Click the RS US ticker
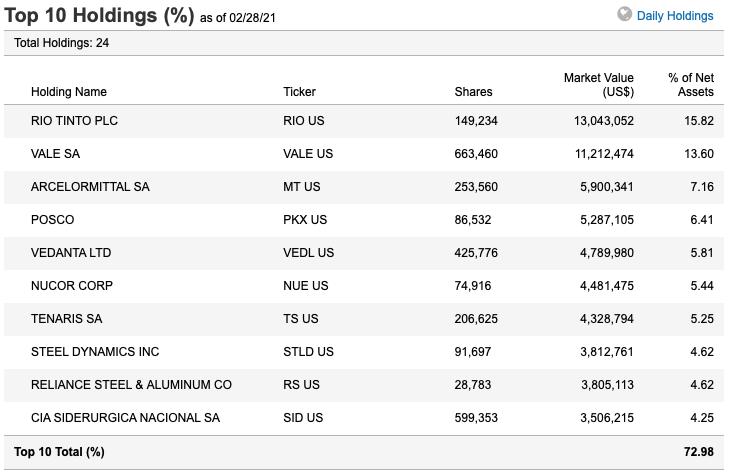Image resolution: width=730 pixels, height=476 pixels. click(302, 385)
